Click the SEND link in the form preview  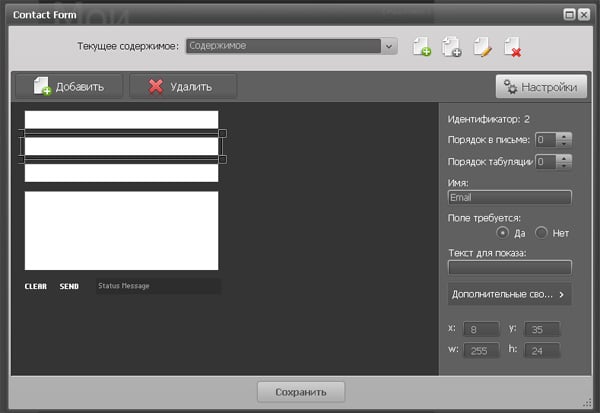pos(69,286)
